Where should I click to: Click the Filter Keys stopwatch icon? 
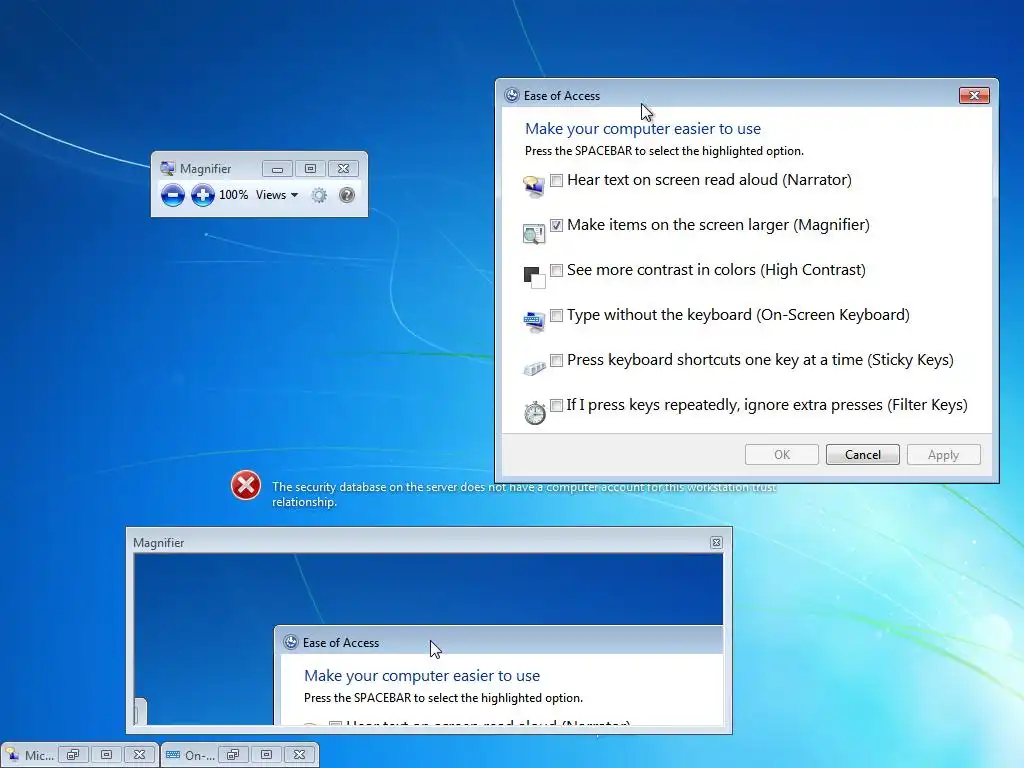535,413
